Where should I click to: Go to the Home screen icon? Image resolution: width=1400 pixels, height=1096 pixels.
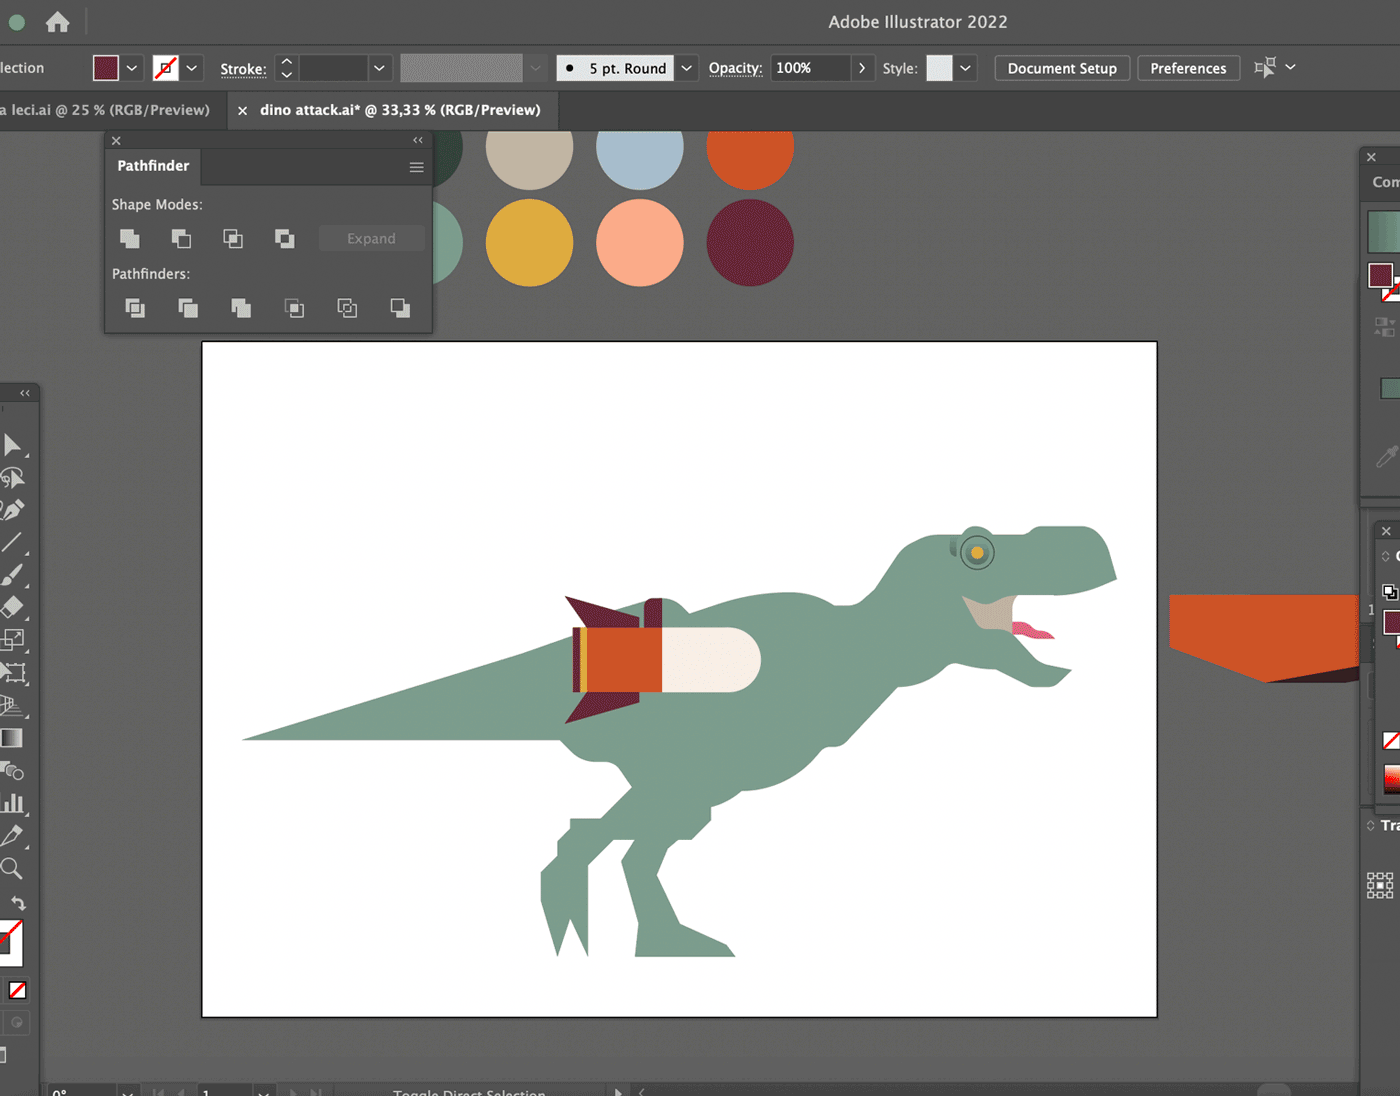58,22
